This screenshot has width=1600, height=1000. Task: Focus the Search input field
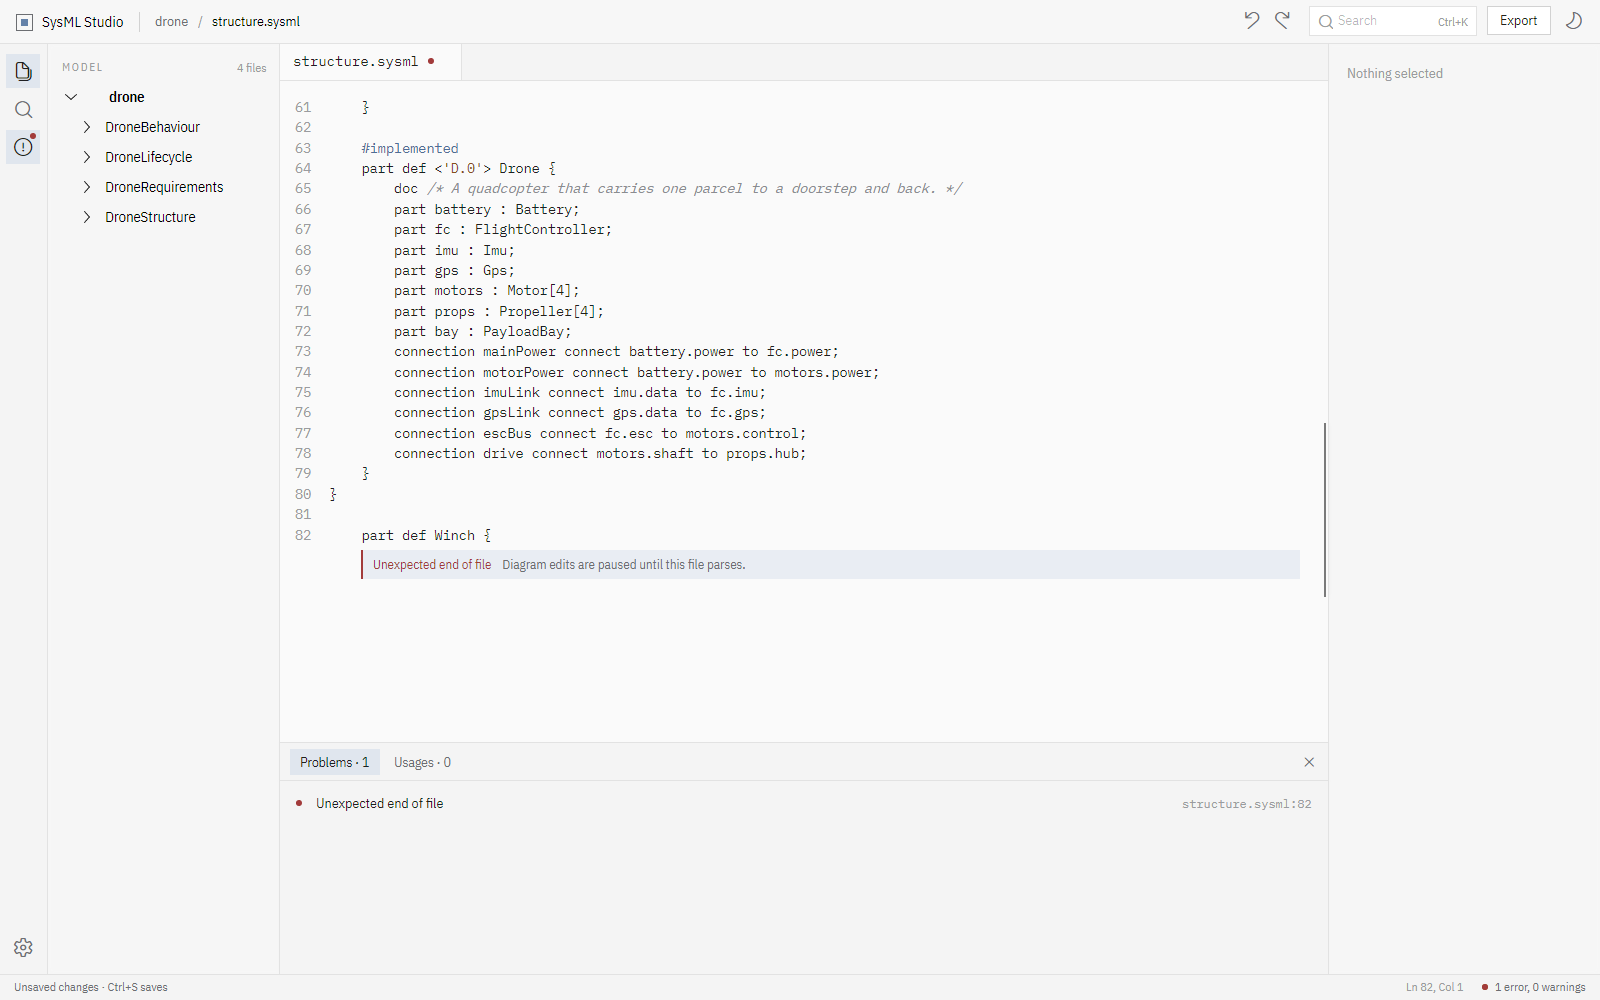pos(1392,21)
